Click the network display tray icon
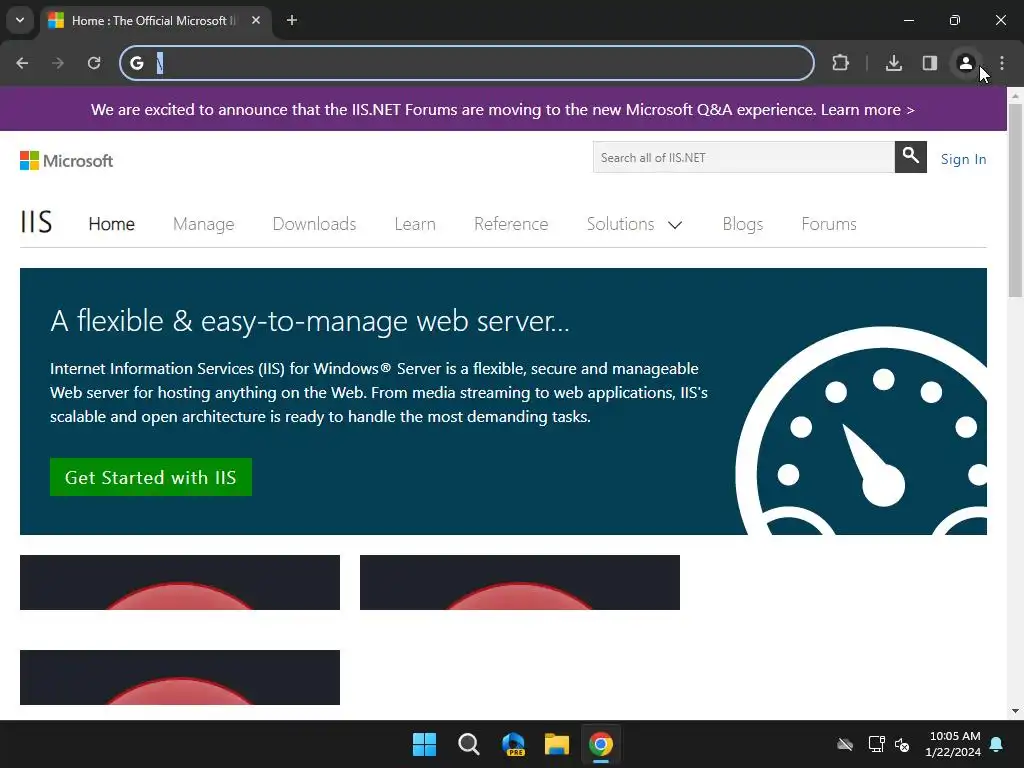This screenshot has width=1024, height=768. point(876,744)
